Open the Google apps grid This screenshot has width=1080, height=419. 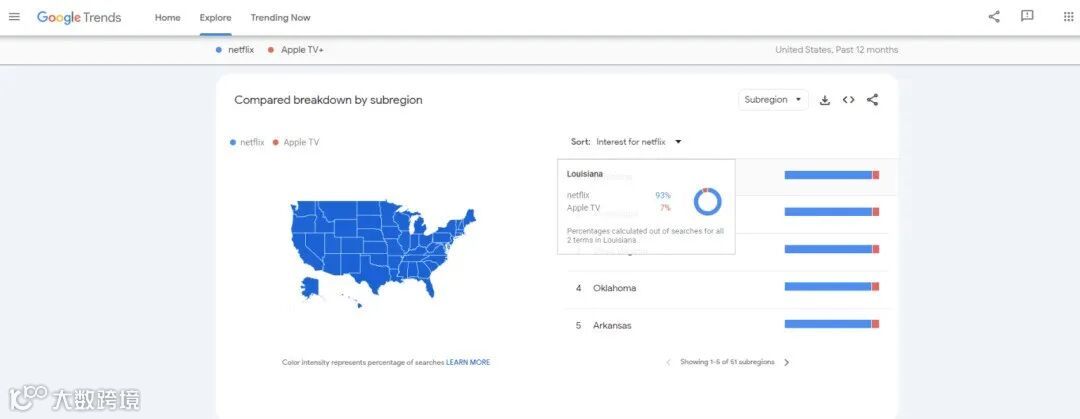[x=1068, y=17]
